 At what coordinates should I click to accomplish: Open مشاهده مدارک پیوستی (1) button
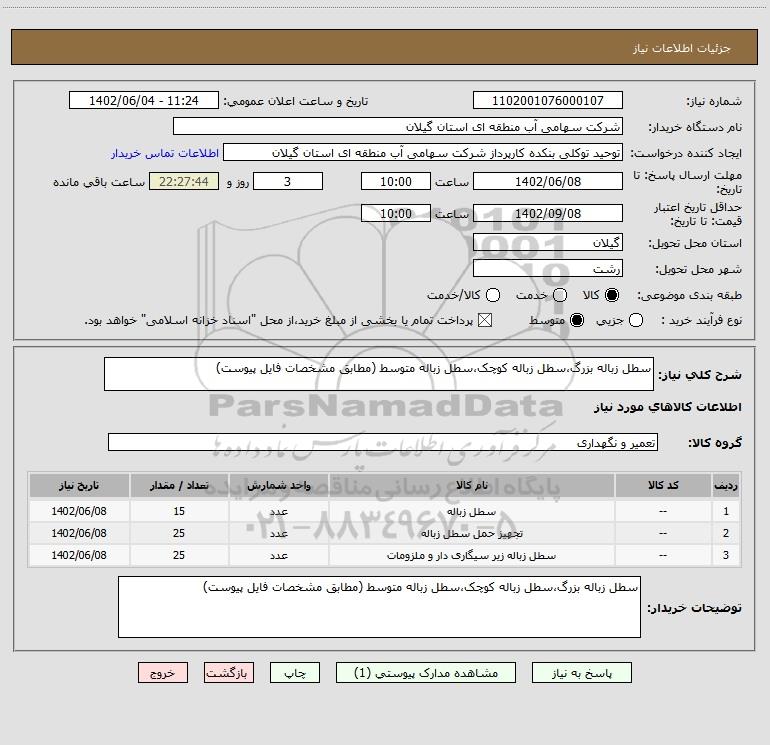point(426,673)
